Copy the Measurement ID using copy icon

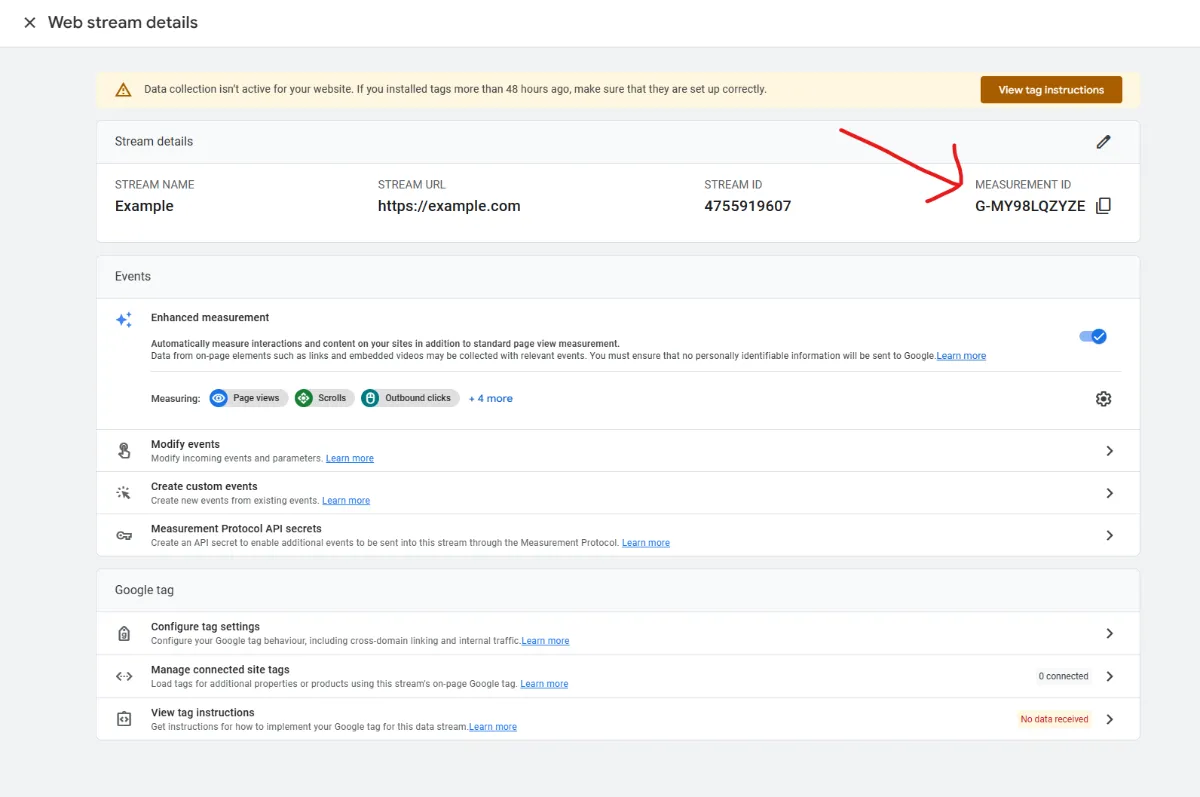coord(1103,205)
